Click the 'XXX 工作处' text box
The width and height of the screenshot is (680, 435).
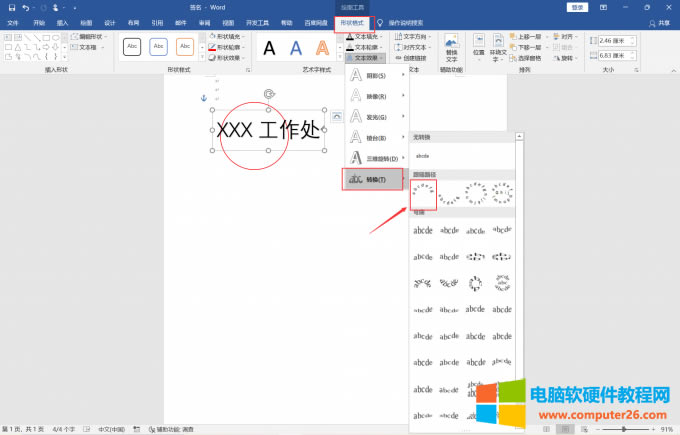pyautogui.click(x=268, y=130)
